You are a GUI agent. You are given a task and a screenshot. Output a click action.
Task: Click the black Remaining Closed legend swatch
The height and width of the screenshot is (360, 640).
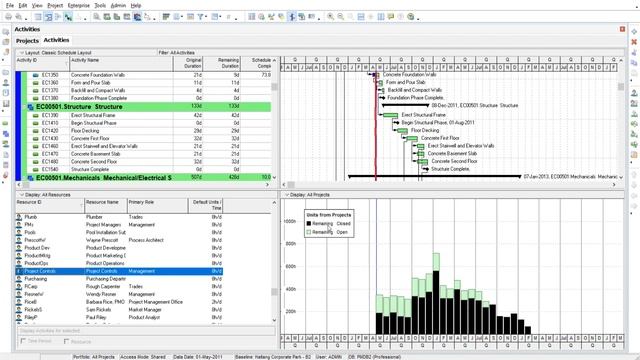(x=309, y=224)
